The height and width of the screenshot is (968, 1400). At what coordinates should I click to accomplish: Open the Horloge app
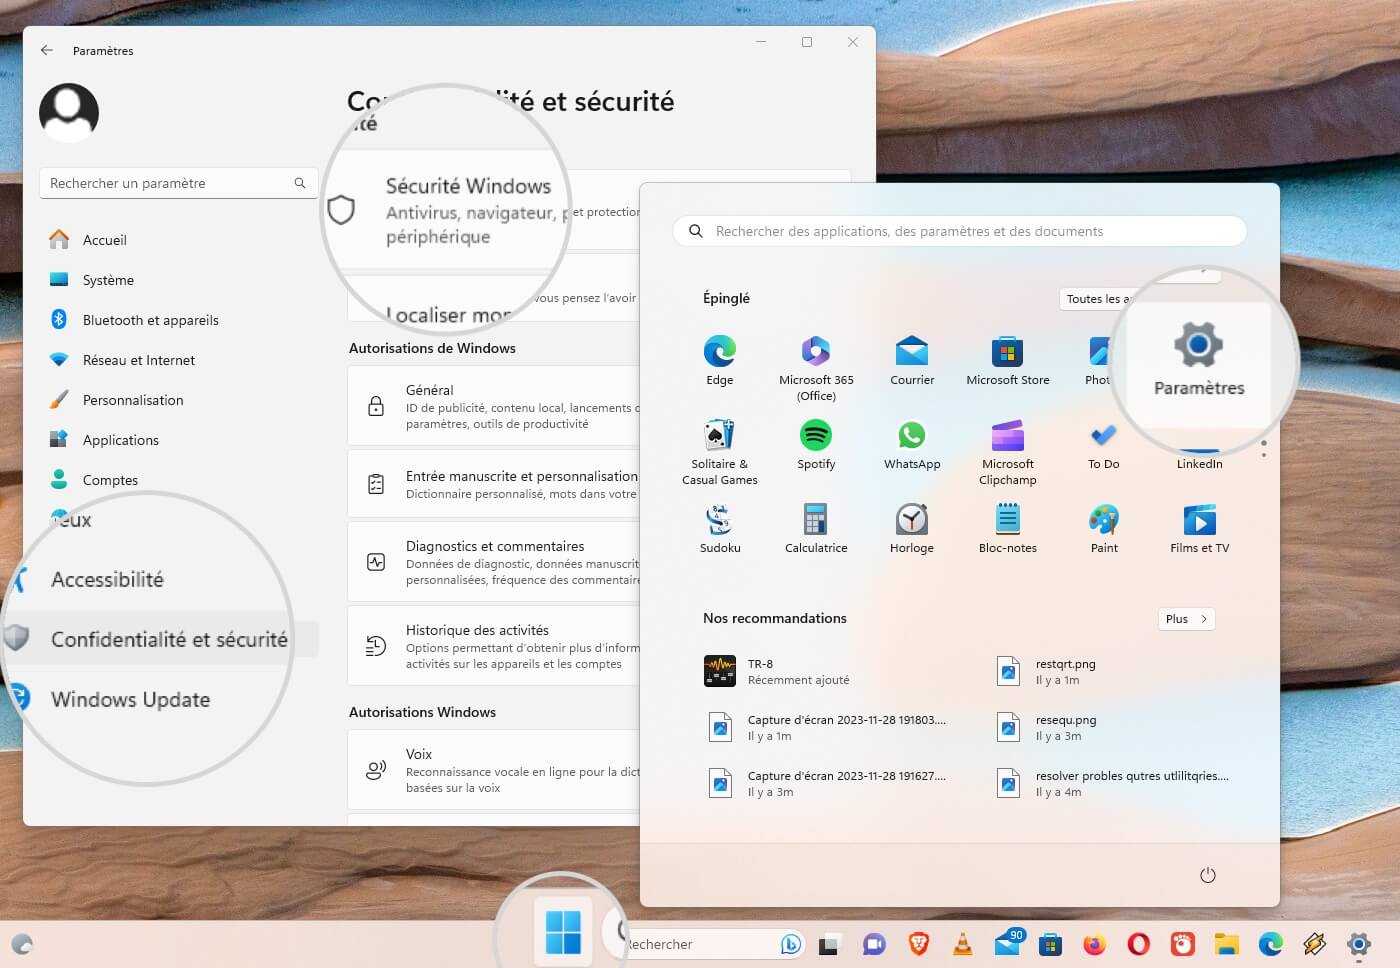click(912, 528)
